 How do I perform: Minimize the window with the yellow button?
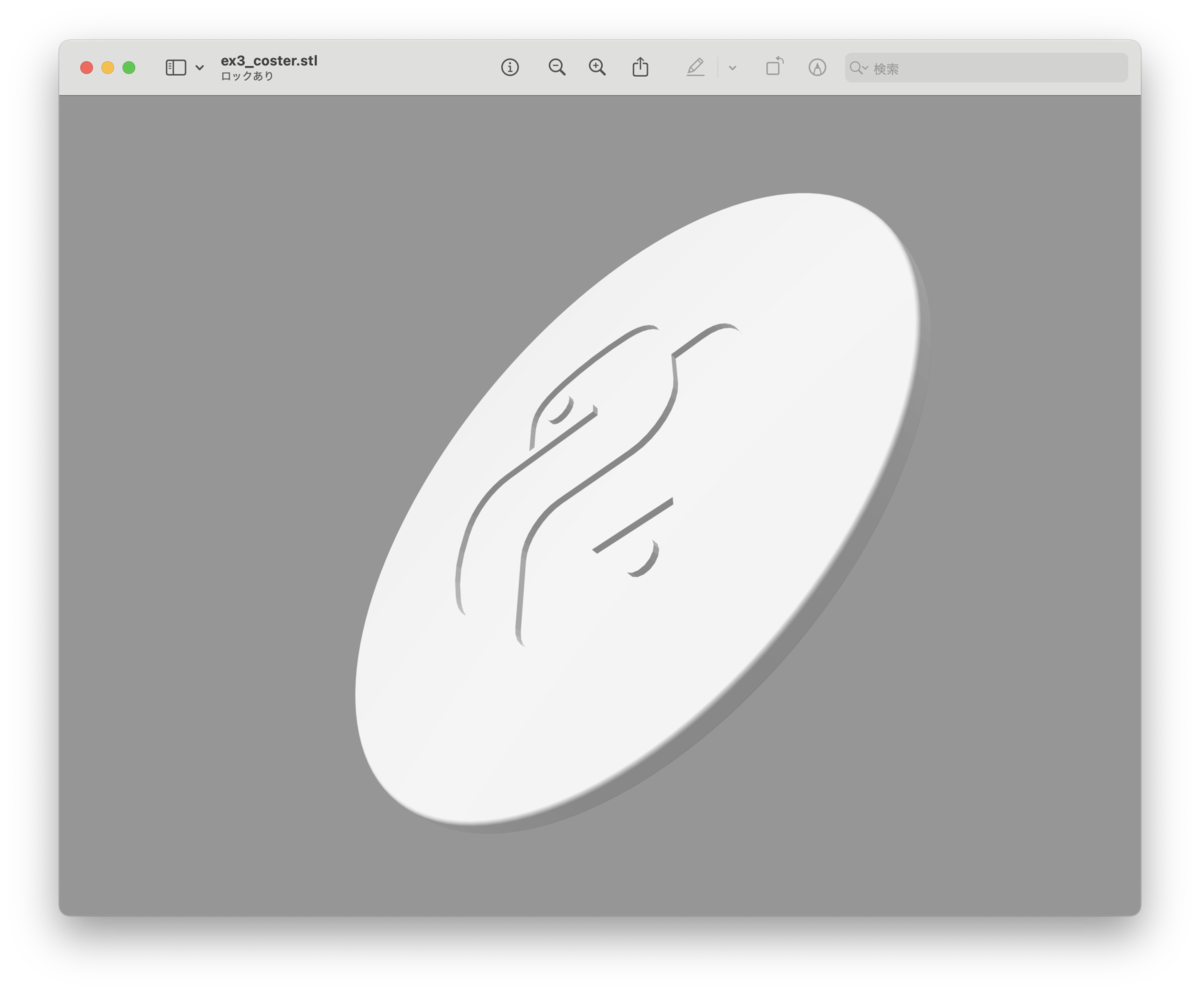click(x=108, y=67)
